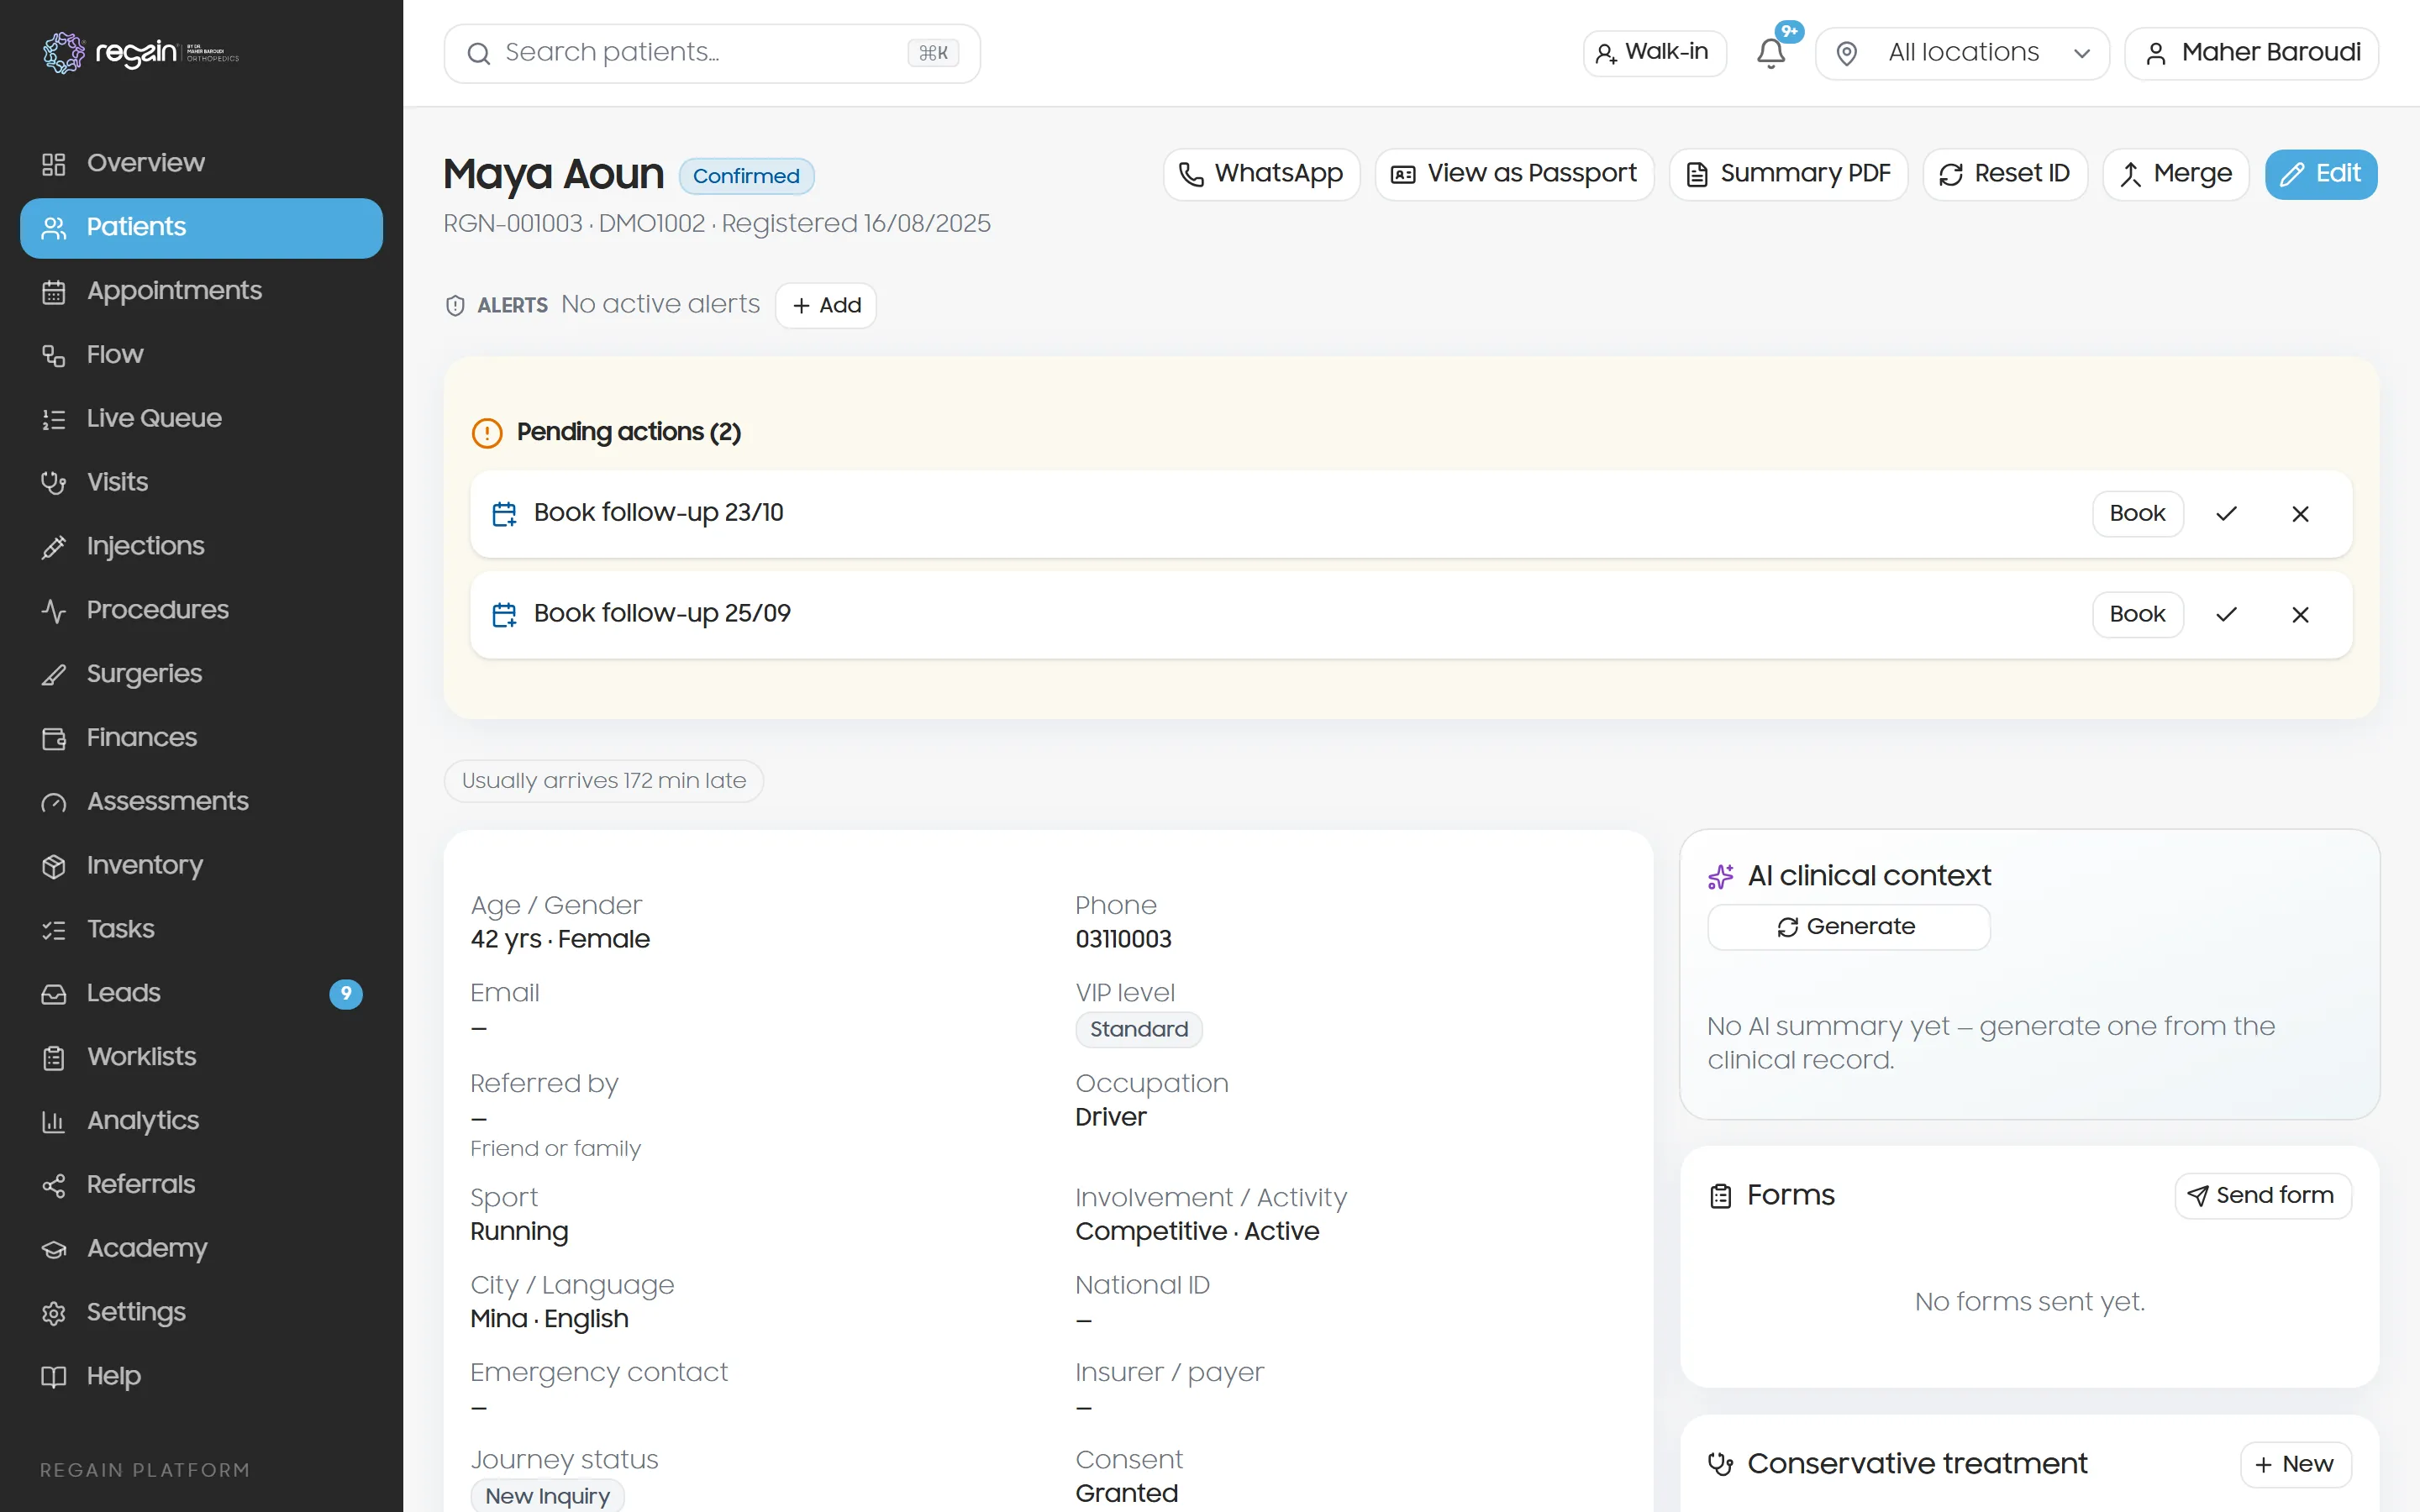The height and width of the screenshot is (1512, 2420).
Task: Focus the Search patients field
Action: coord(712,53)
